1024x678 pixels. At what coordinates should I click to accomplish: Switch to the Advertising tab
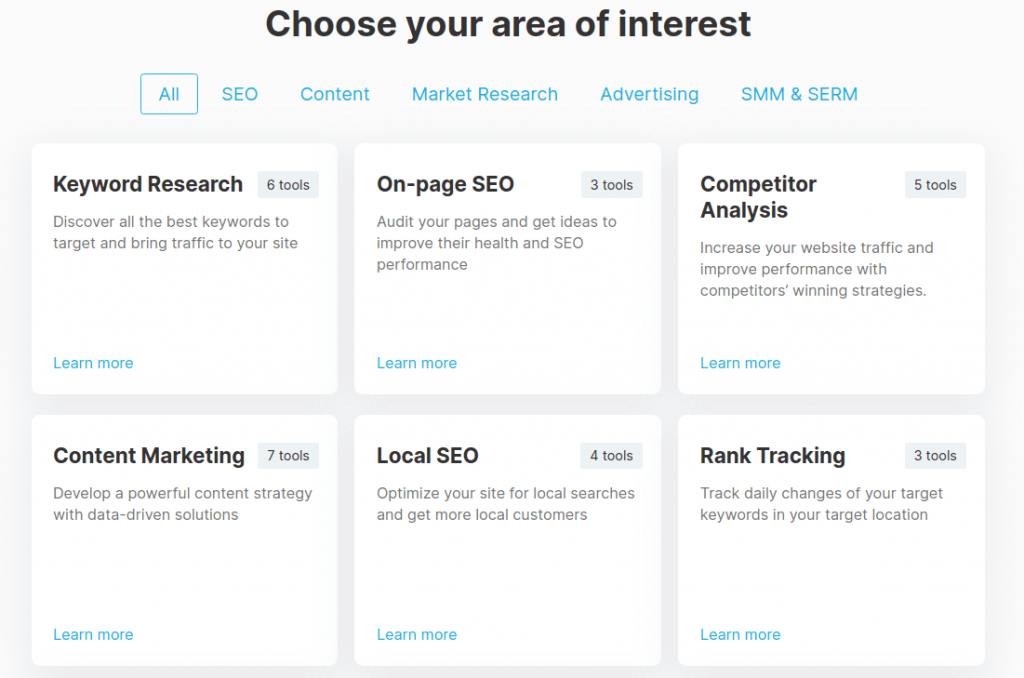[x=649, y=93]
